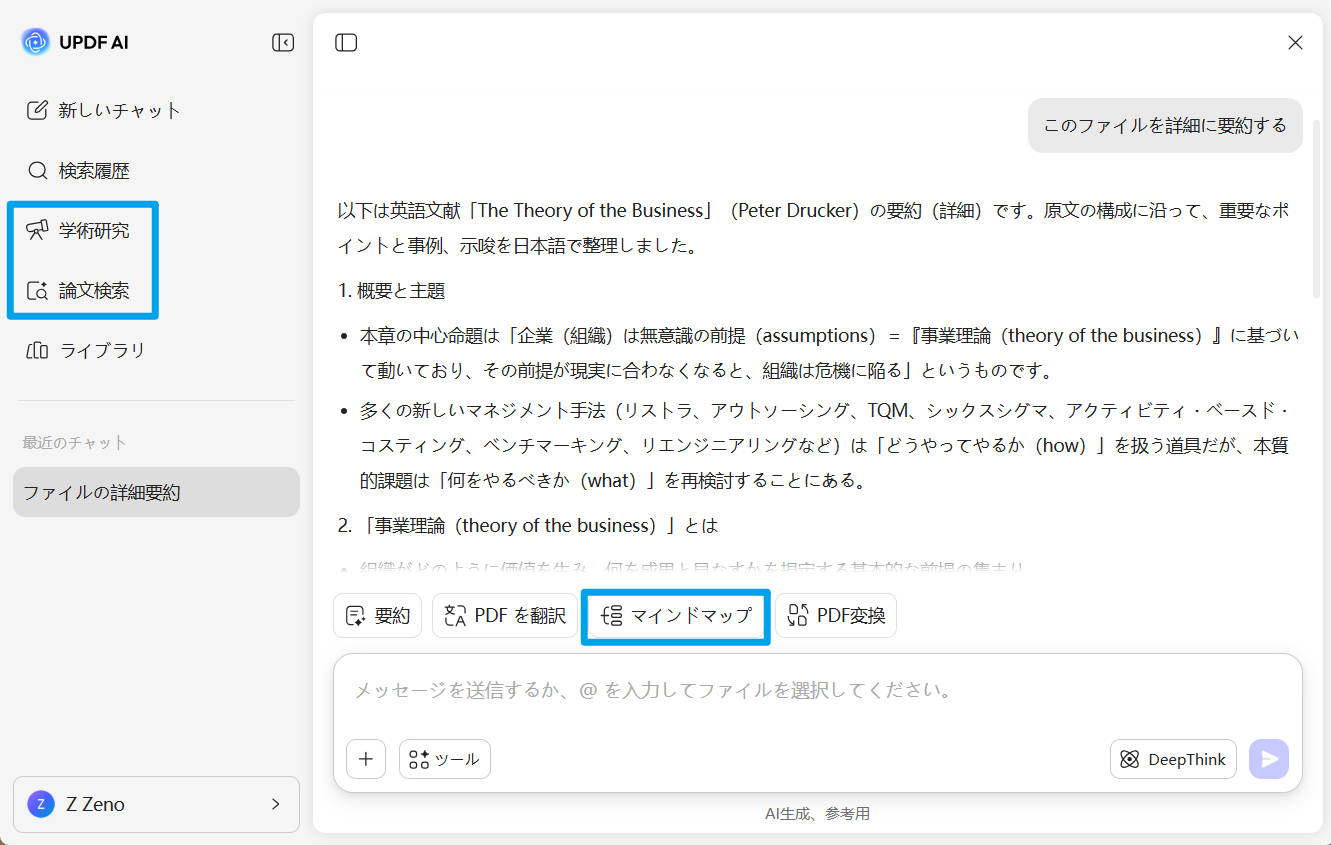The height and width of the screenshot is (845, 1331).
Task: Generate a マインドマップ
Action: click(x=676, y=616)
